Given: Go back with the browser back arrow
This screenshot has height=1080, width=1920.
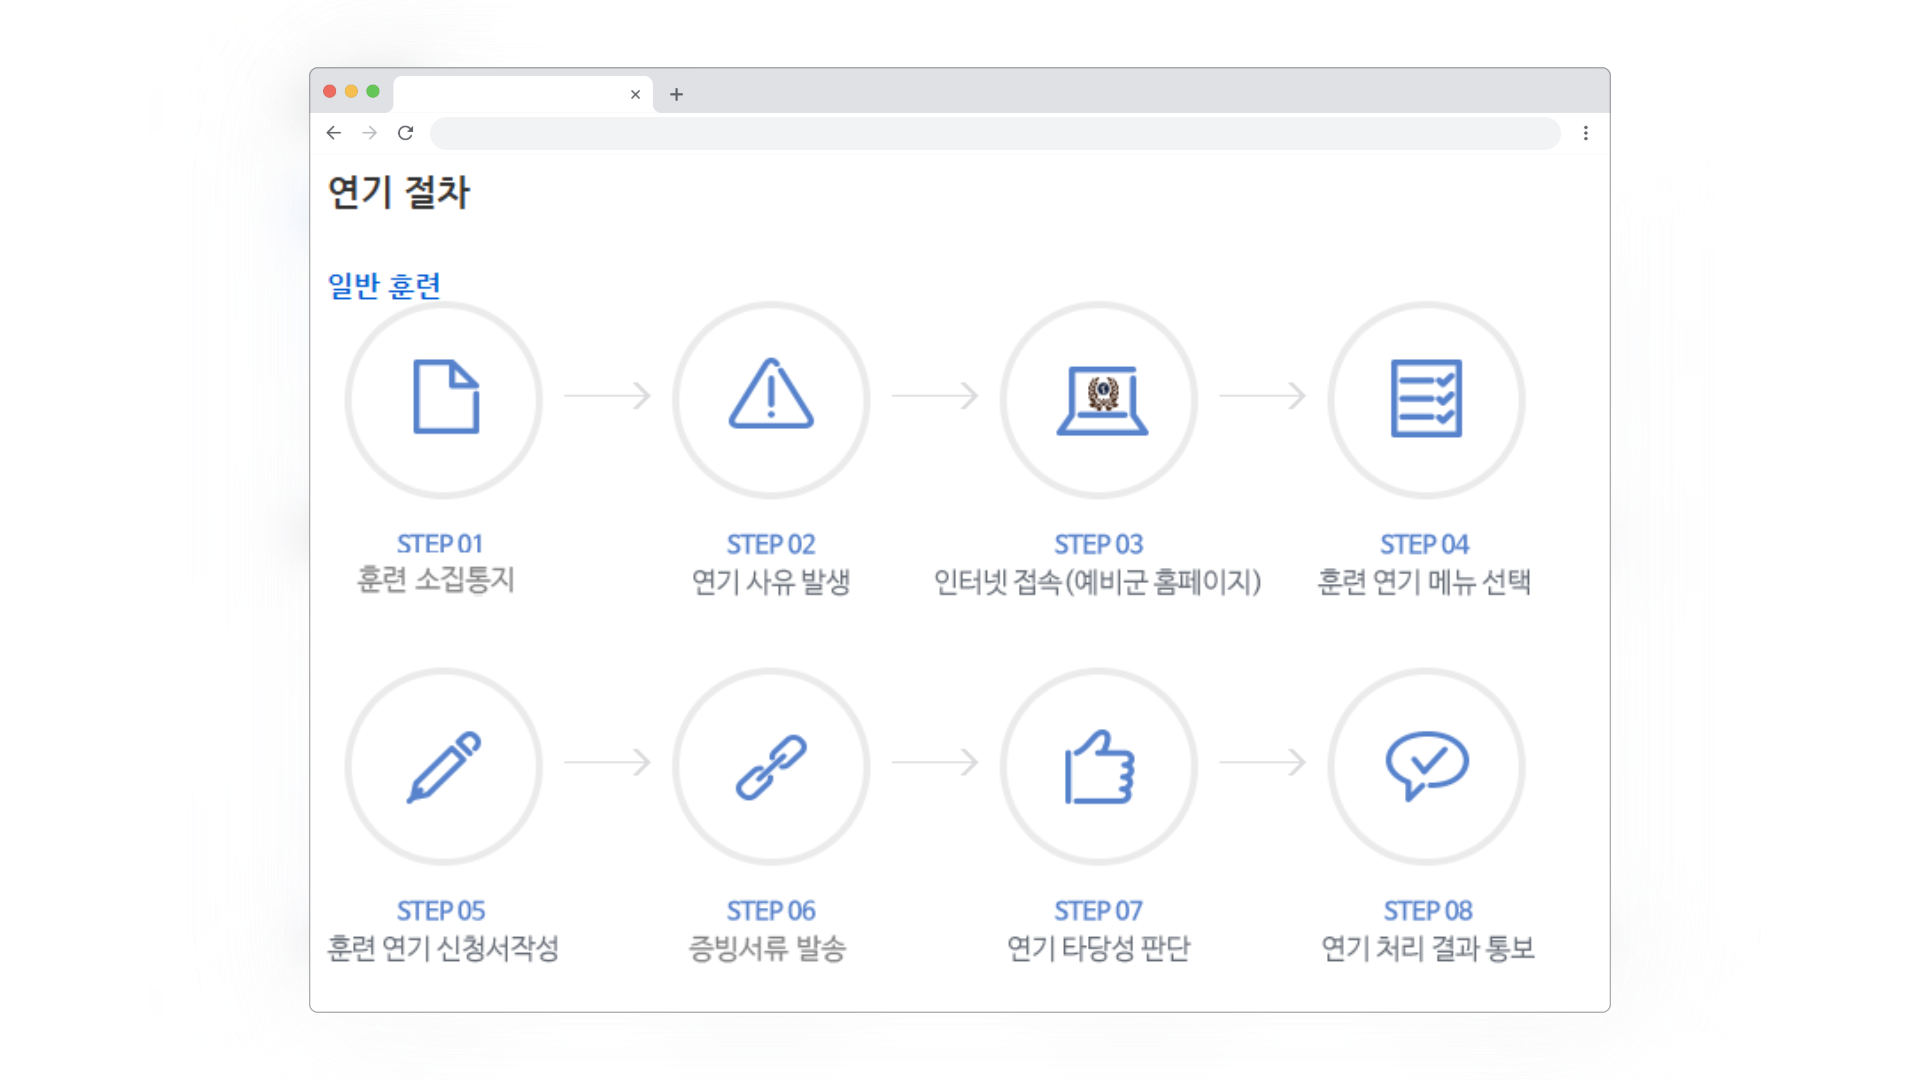Looking at the screenshot, I should click(x=334, y=133).
